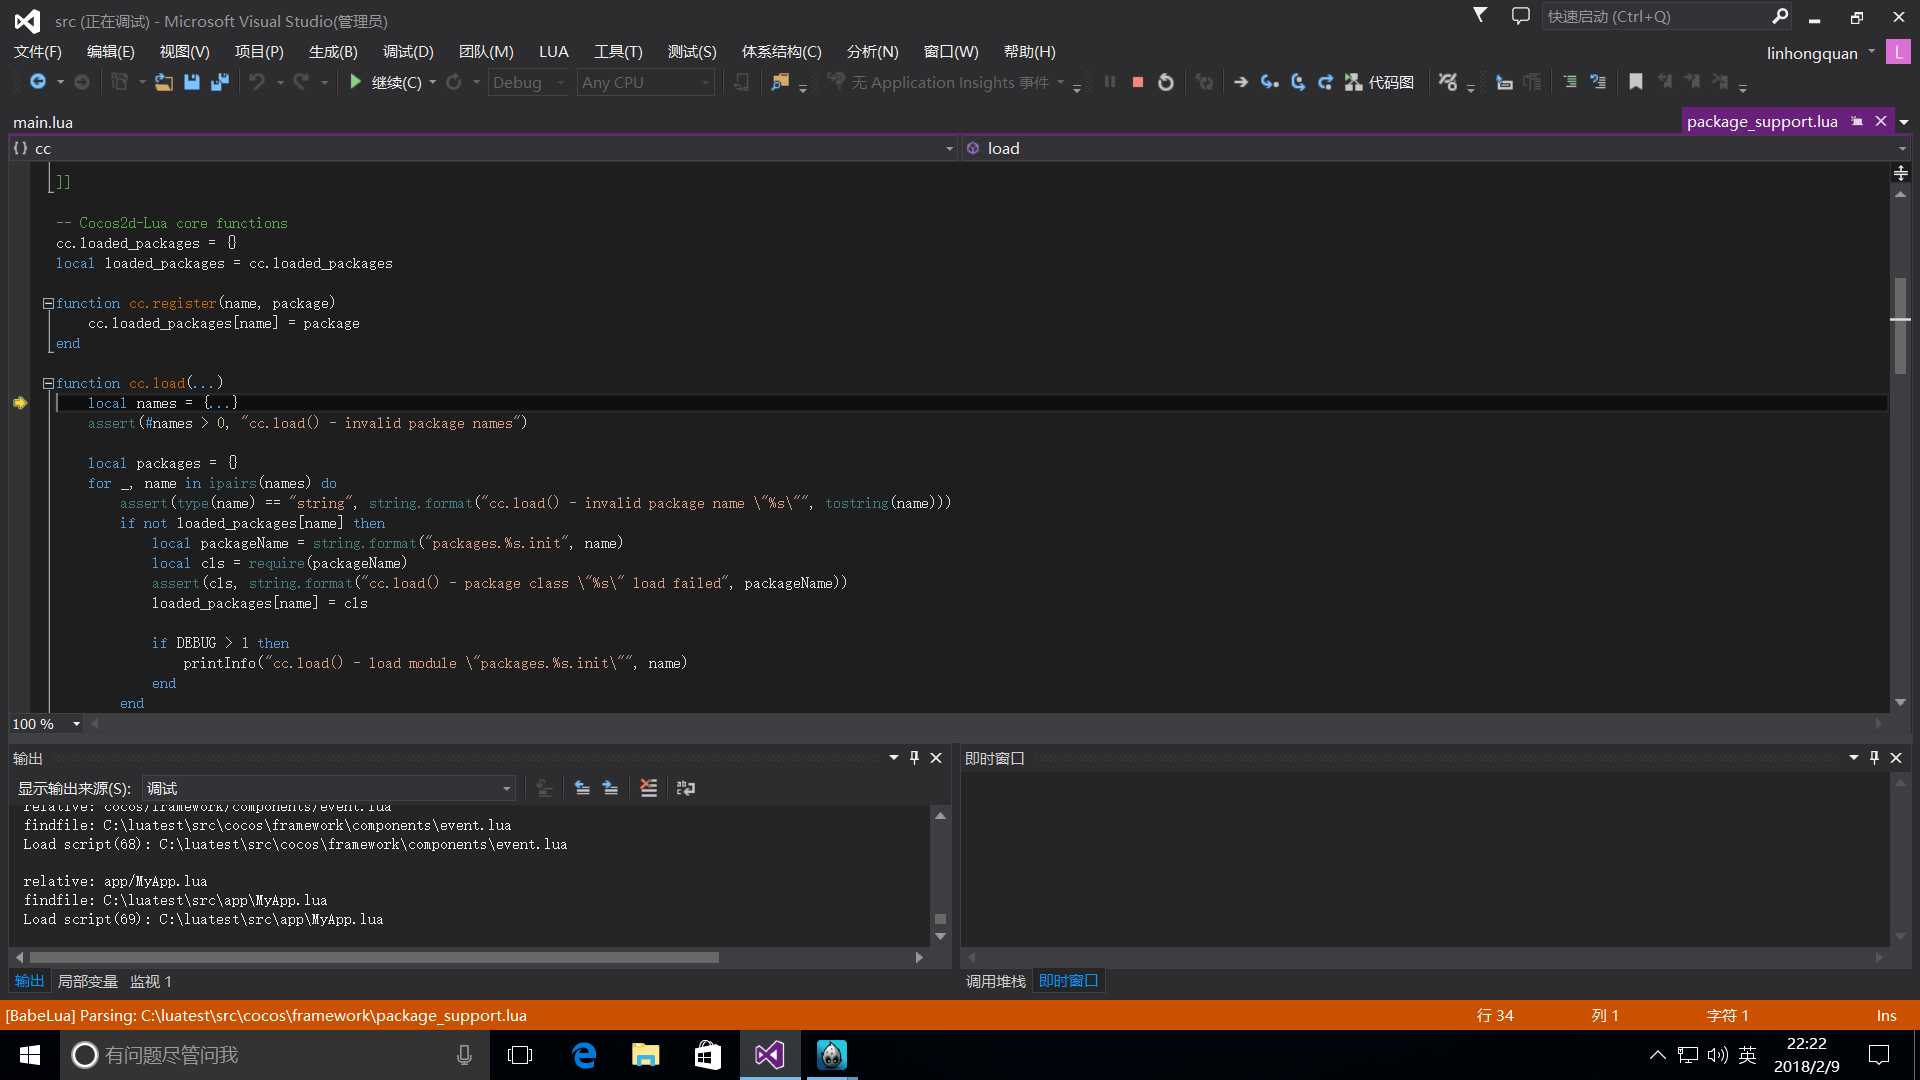This screenshot has width=1920, height=1080.
Task: Click the current statement yellow arrow marker
Action: 20,403
